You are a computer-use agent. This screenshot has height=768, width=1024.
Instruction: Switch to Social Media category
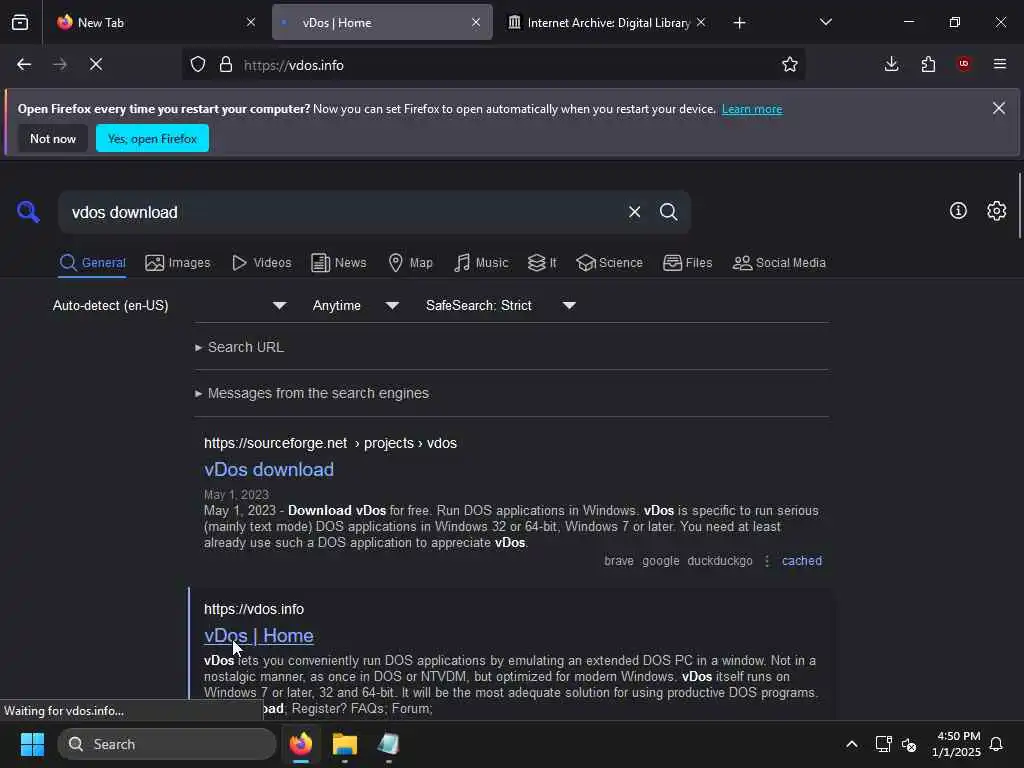pos(779,263)
